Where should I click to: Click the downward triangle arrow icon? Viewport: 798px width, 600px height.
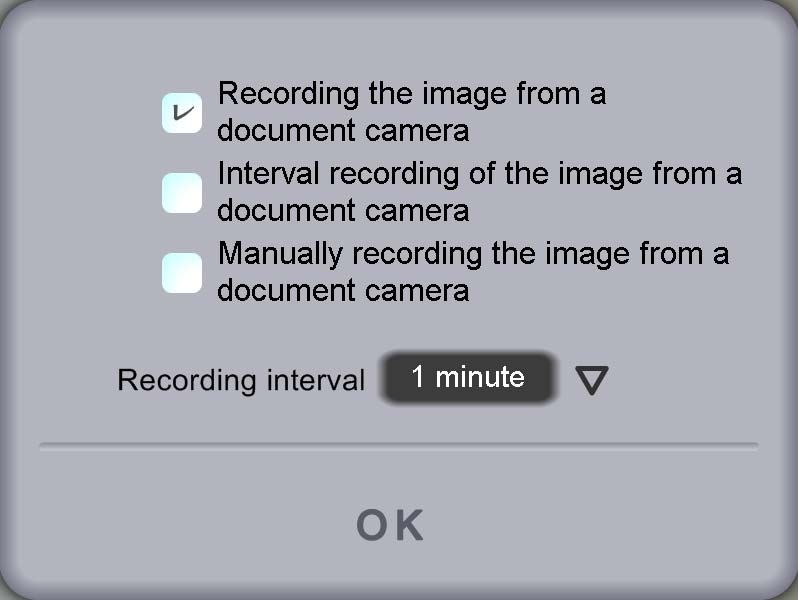[x=592, y=380]
